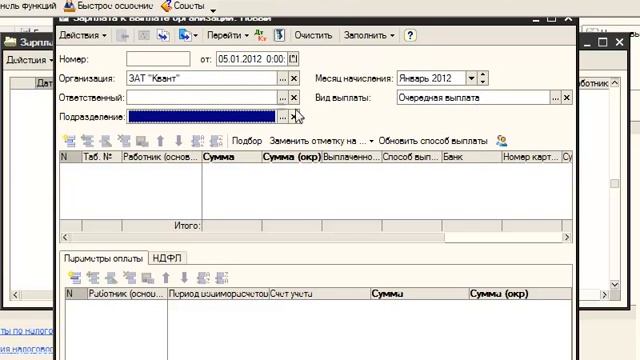Move the row up in the workers table

point(160,141)
